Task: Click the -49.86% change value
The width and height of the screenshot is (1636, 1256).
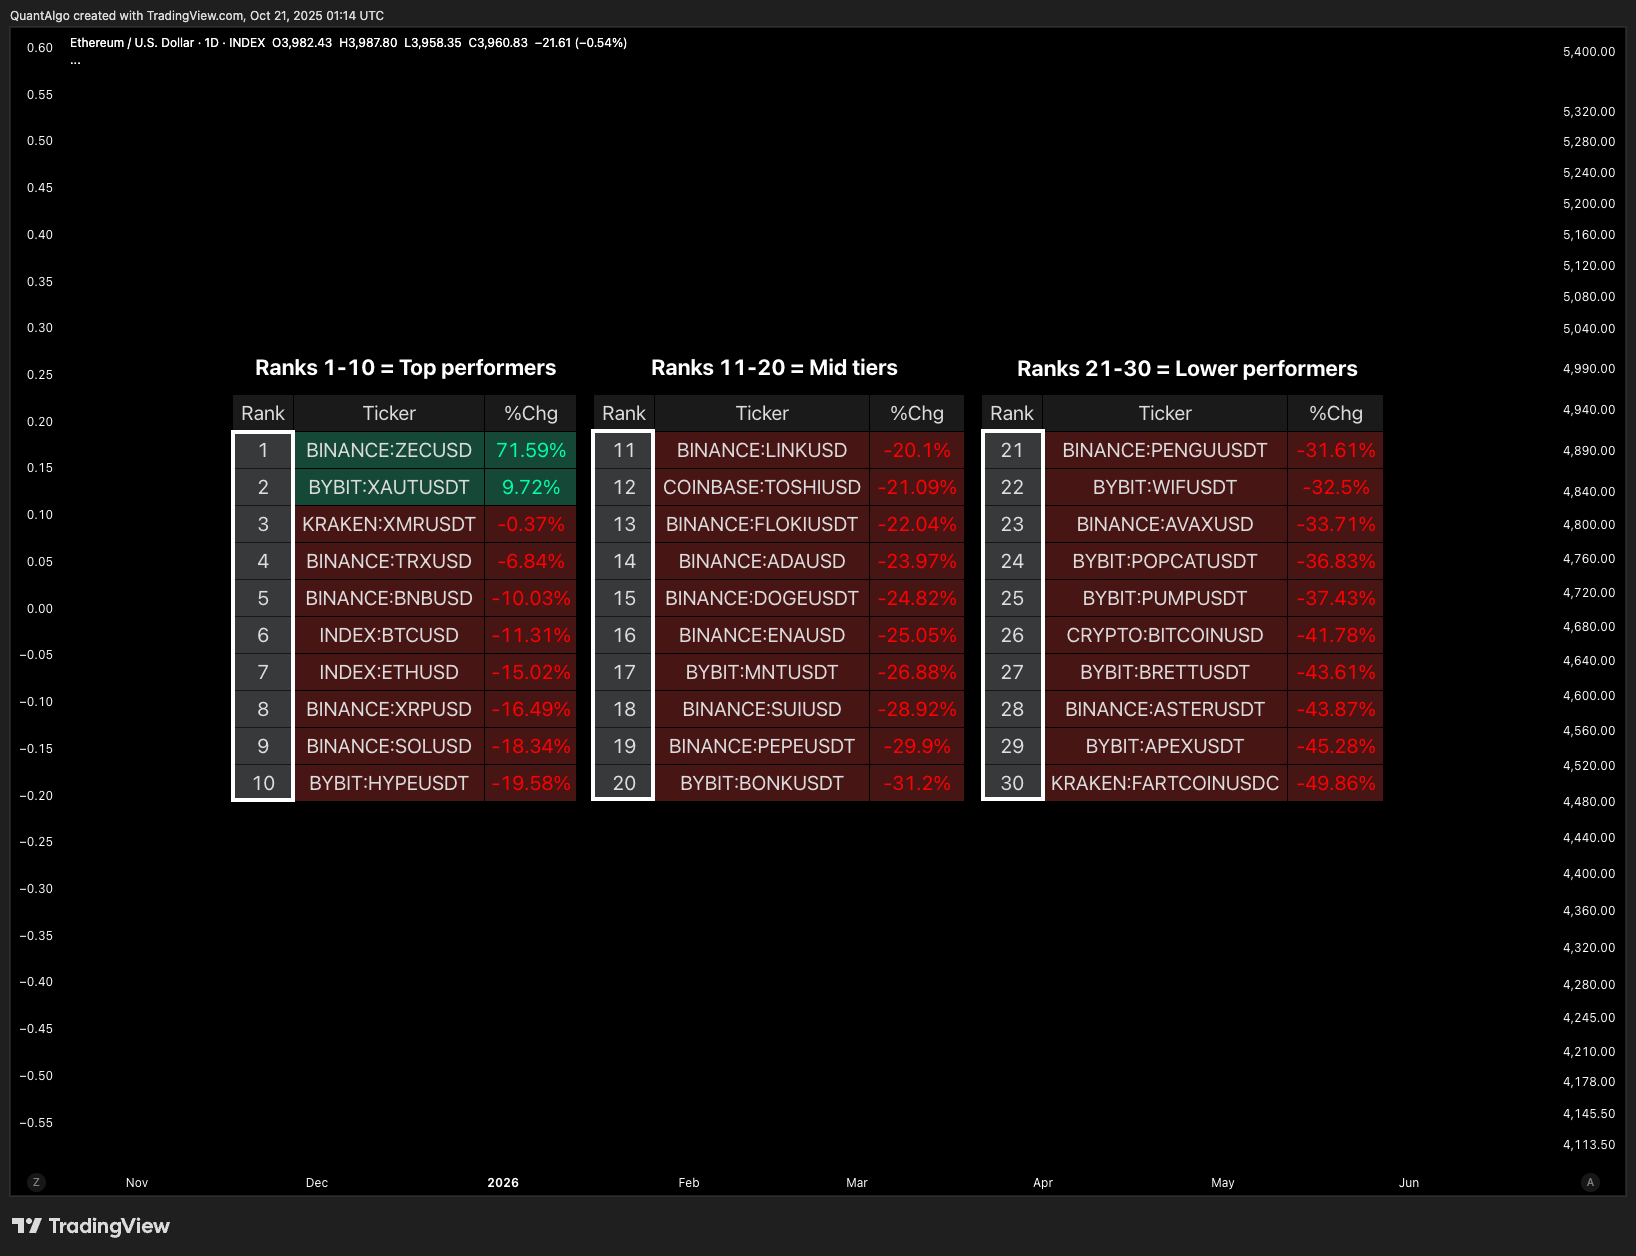Action: click(1336, 783)
